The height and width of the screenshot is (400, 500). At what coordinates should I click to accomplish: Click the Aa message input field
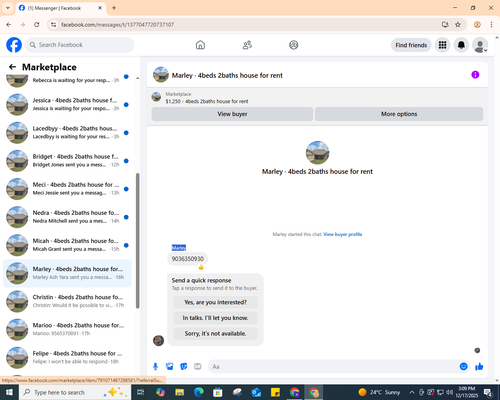333,367
